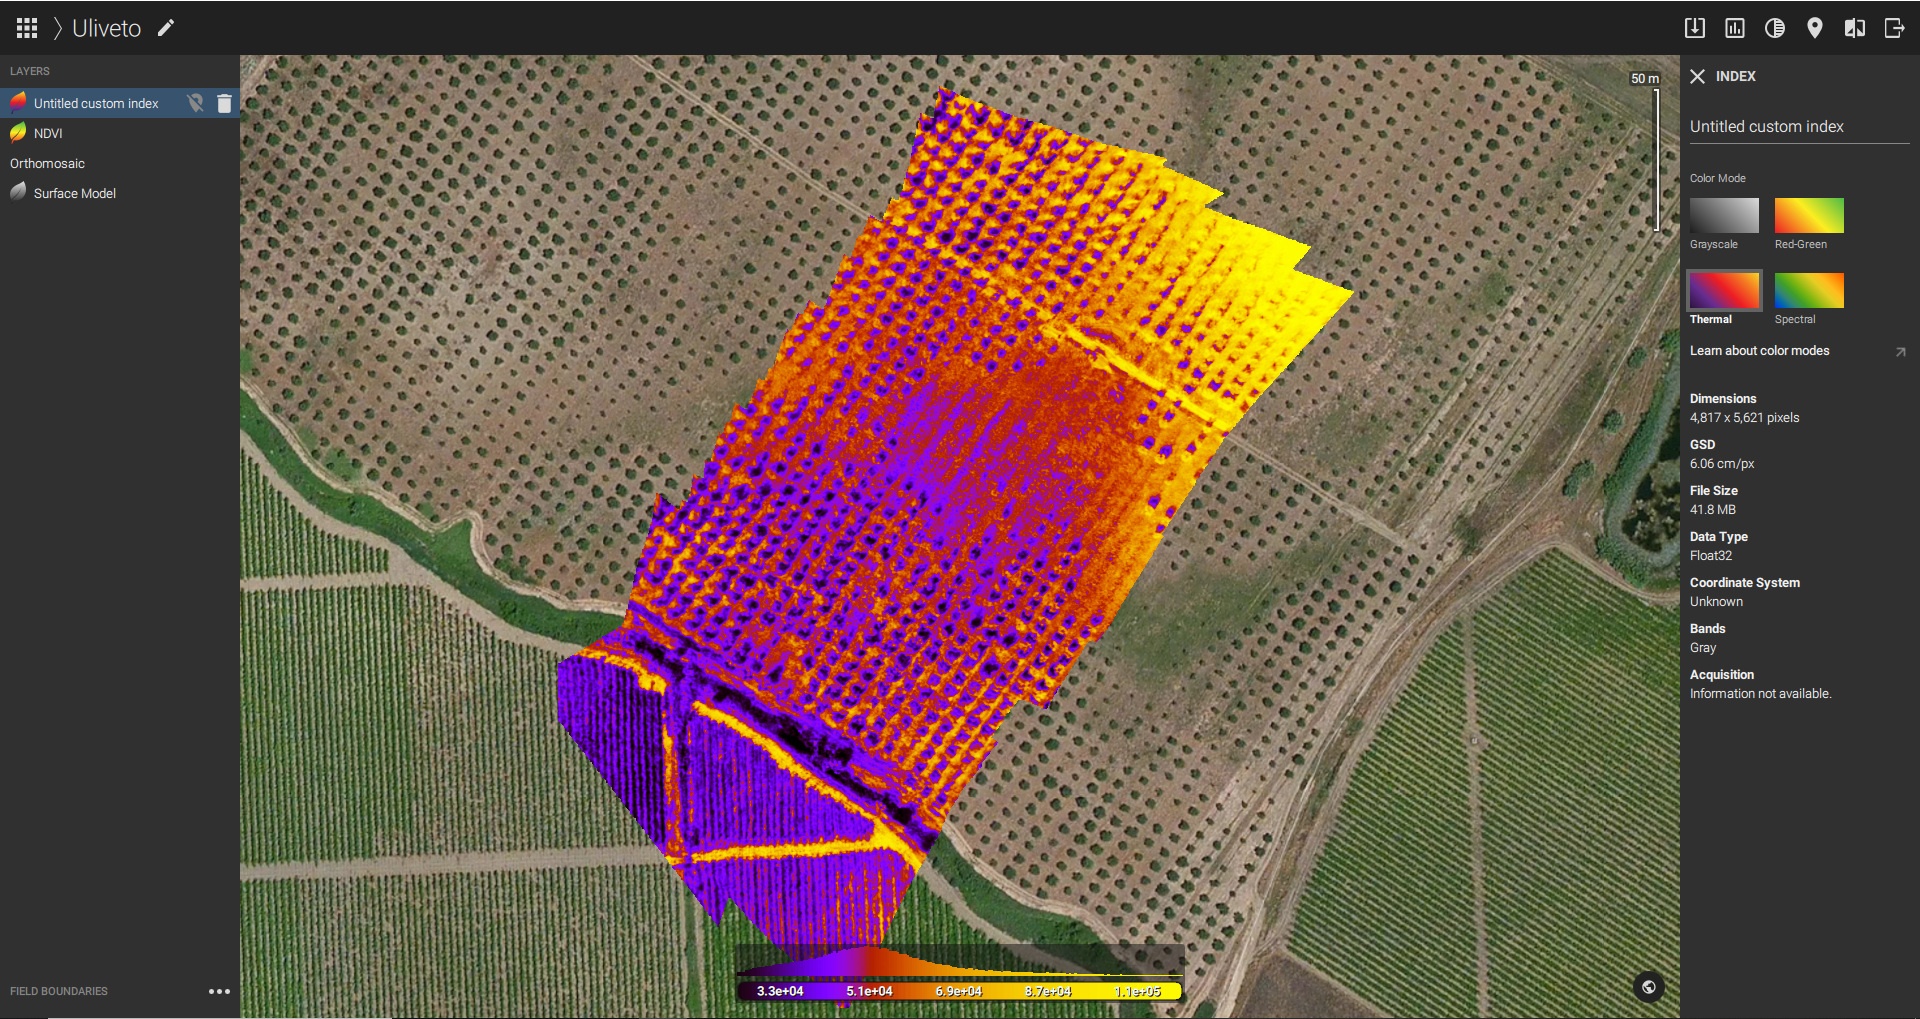Edit the Untitled custom index name field

pyautogui.click(x=1799, y=127)
